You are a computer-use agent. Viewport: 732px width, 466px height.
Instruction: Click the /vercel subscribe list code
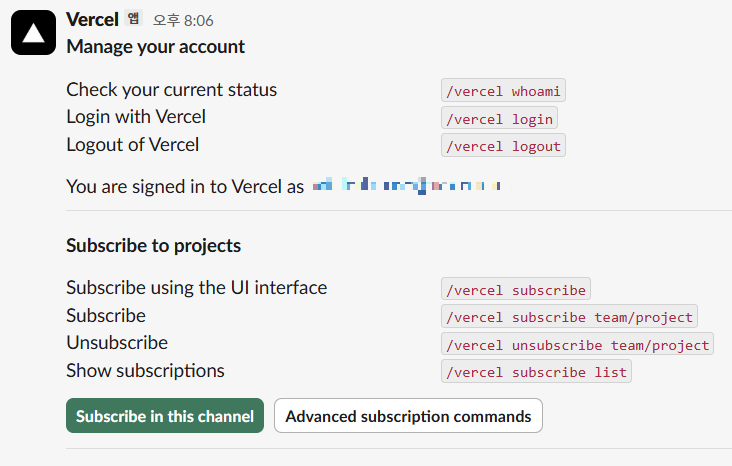pyautogui.click(x=537, y=372)
